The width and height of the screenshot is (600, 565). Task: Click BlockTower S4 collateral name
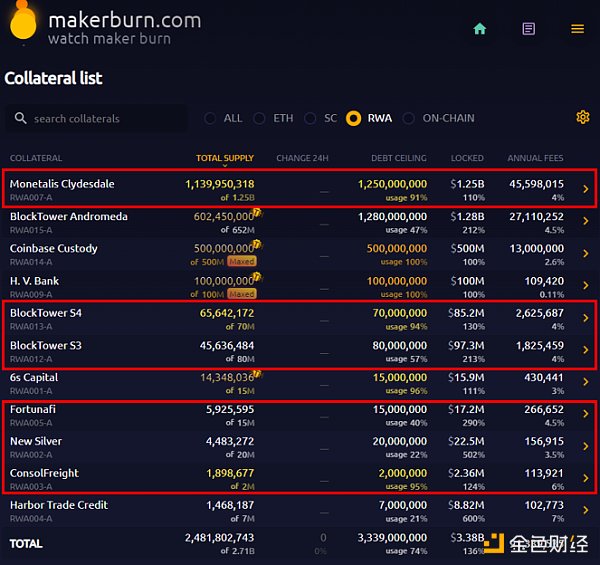click(46, 313)
